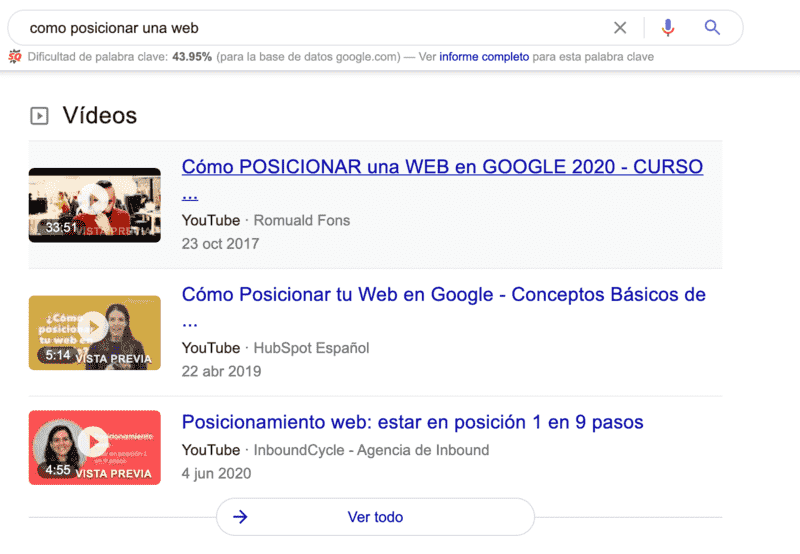Click the arrow icon in Ver todo

click(x=240, y=517)
